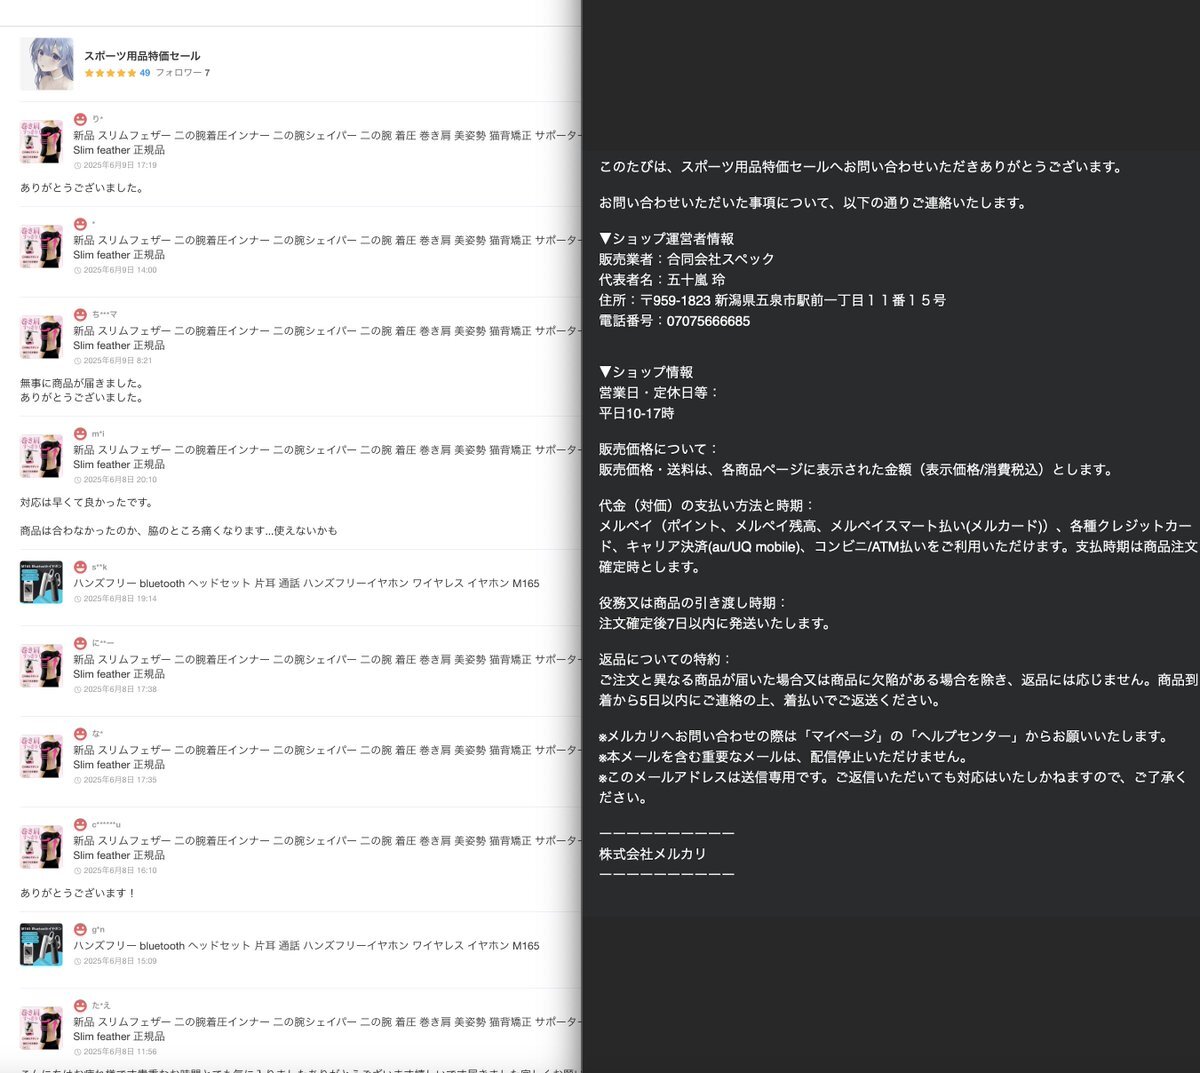Viewport: 1200px width, 1073px height.
Task: Click the スポーツ用品特価セール shop name
Action: (x=142, y=56)
